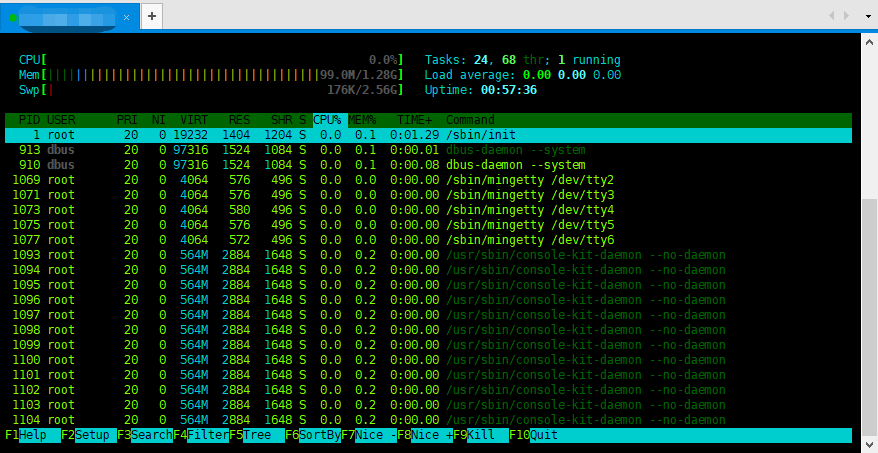
Task: Select console-kit-daemon row with PID 1100
Action: click(x=428, y=360)
